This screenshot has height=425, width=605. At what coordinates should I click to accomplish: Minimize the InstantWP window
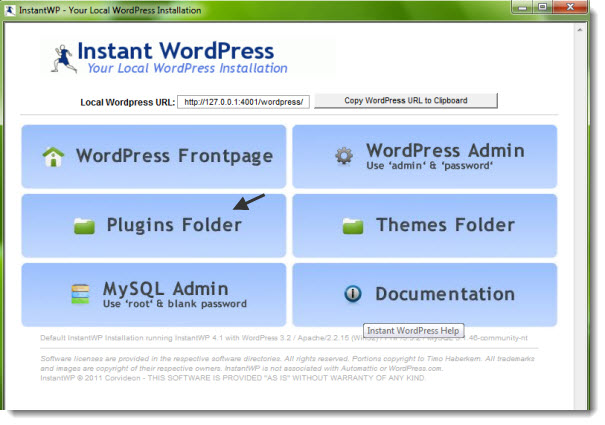522,7
